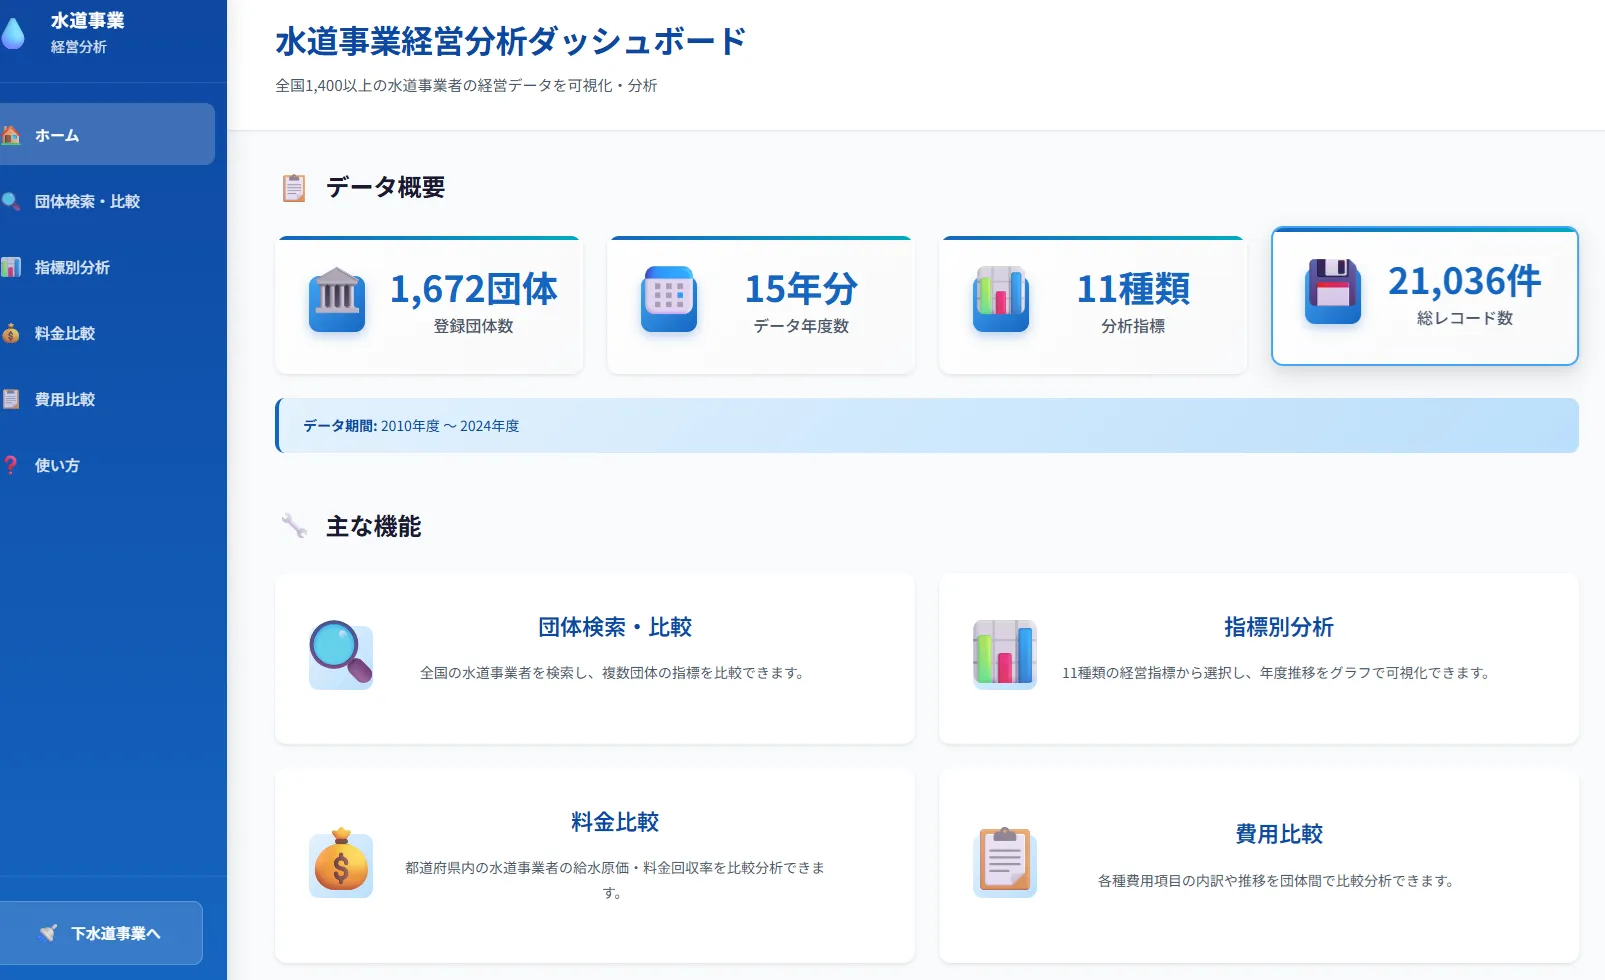Click the clipboard icon next to データ概要

294,187
